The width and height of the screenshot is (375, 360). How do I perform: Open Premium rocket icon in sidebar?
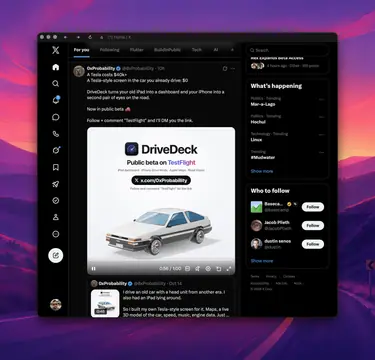[56, 184]
